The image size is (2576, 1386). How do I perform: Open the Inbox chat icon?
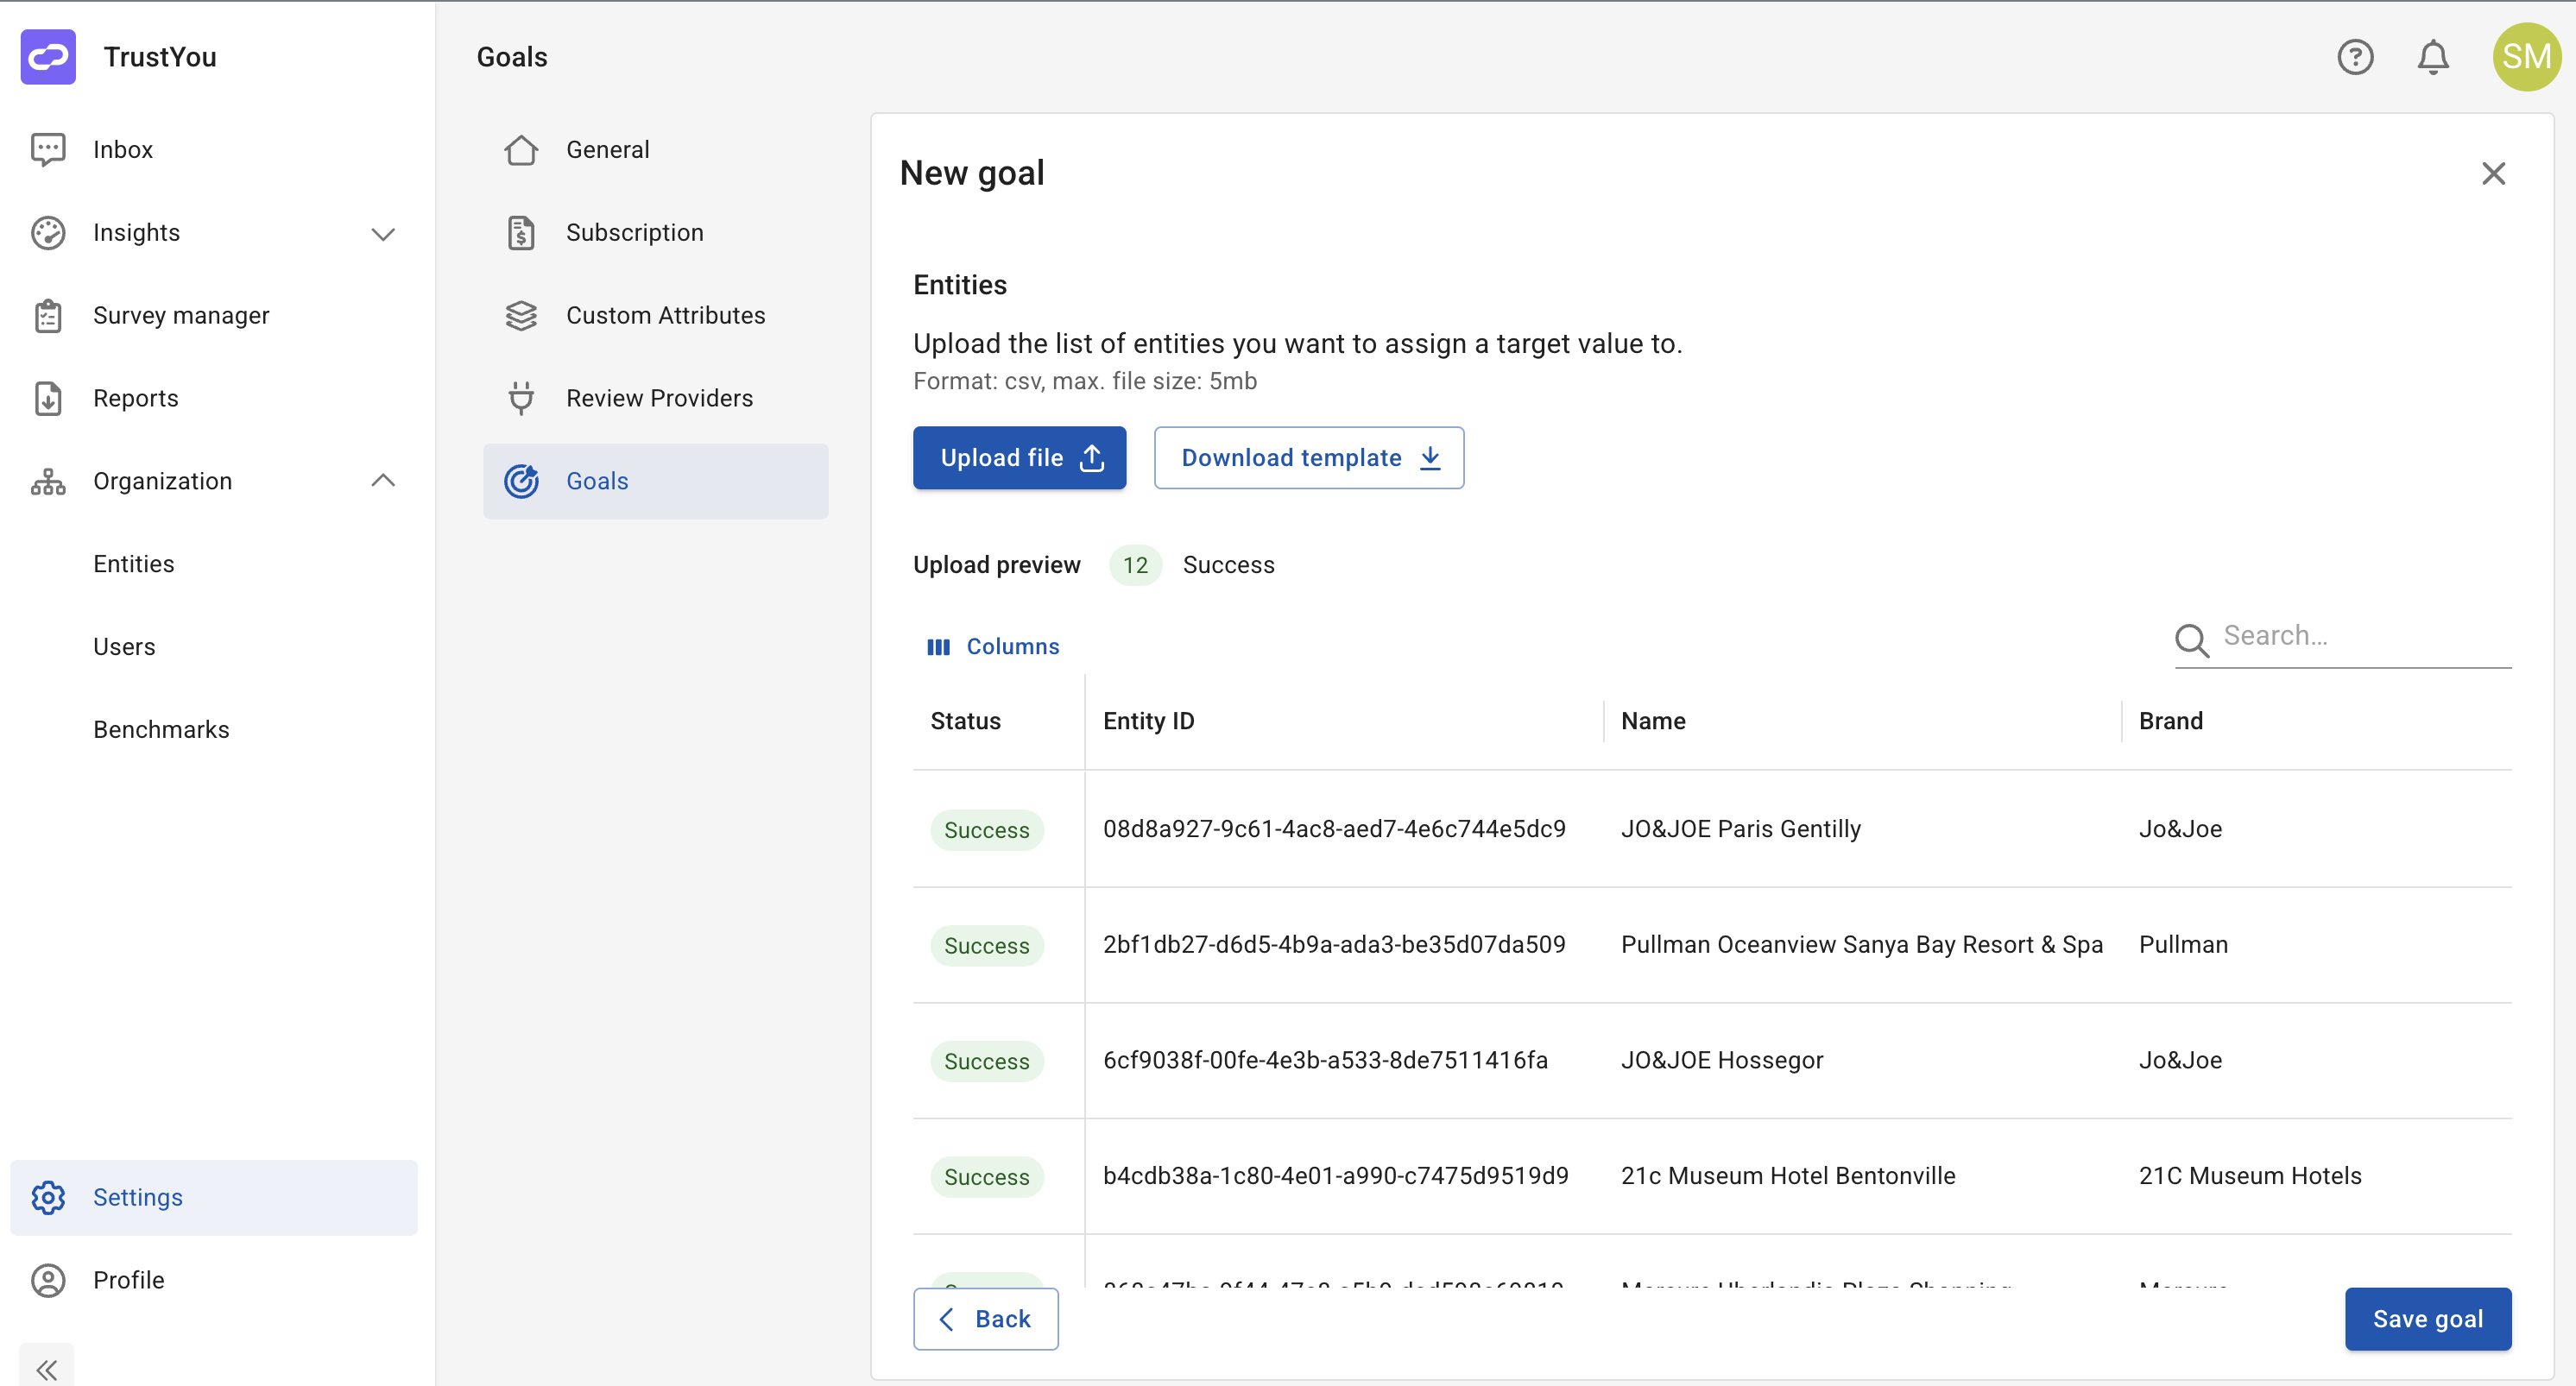[x=48, y=149]
